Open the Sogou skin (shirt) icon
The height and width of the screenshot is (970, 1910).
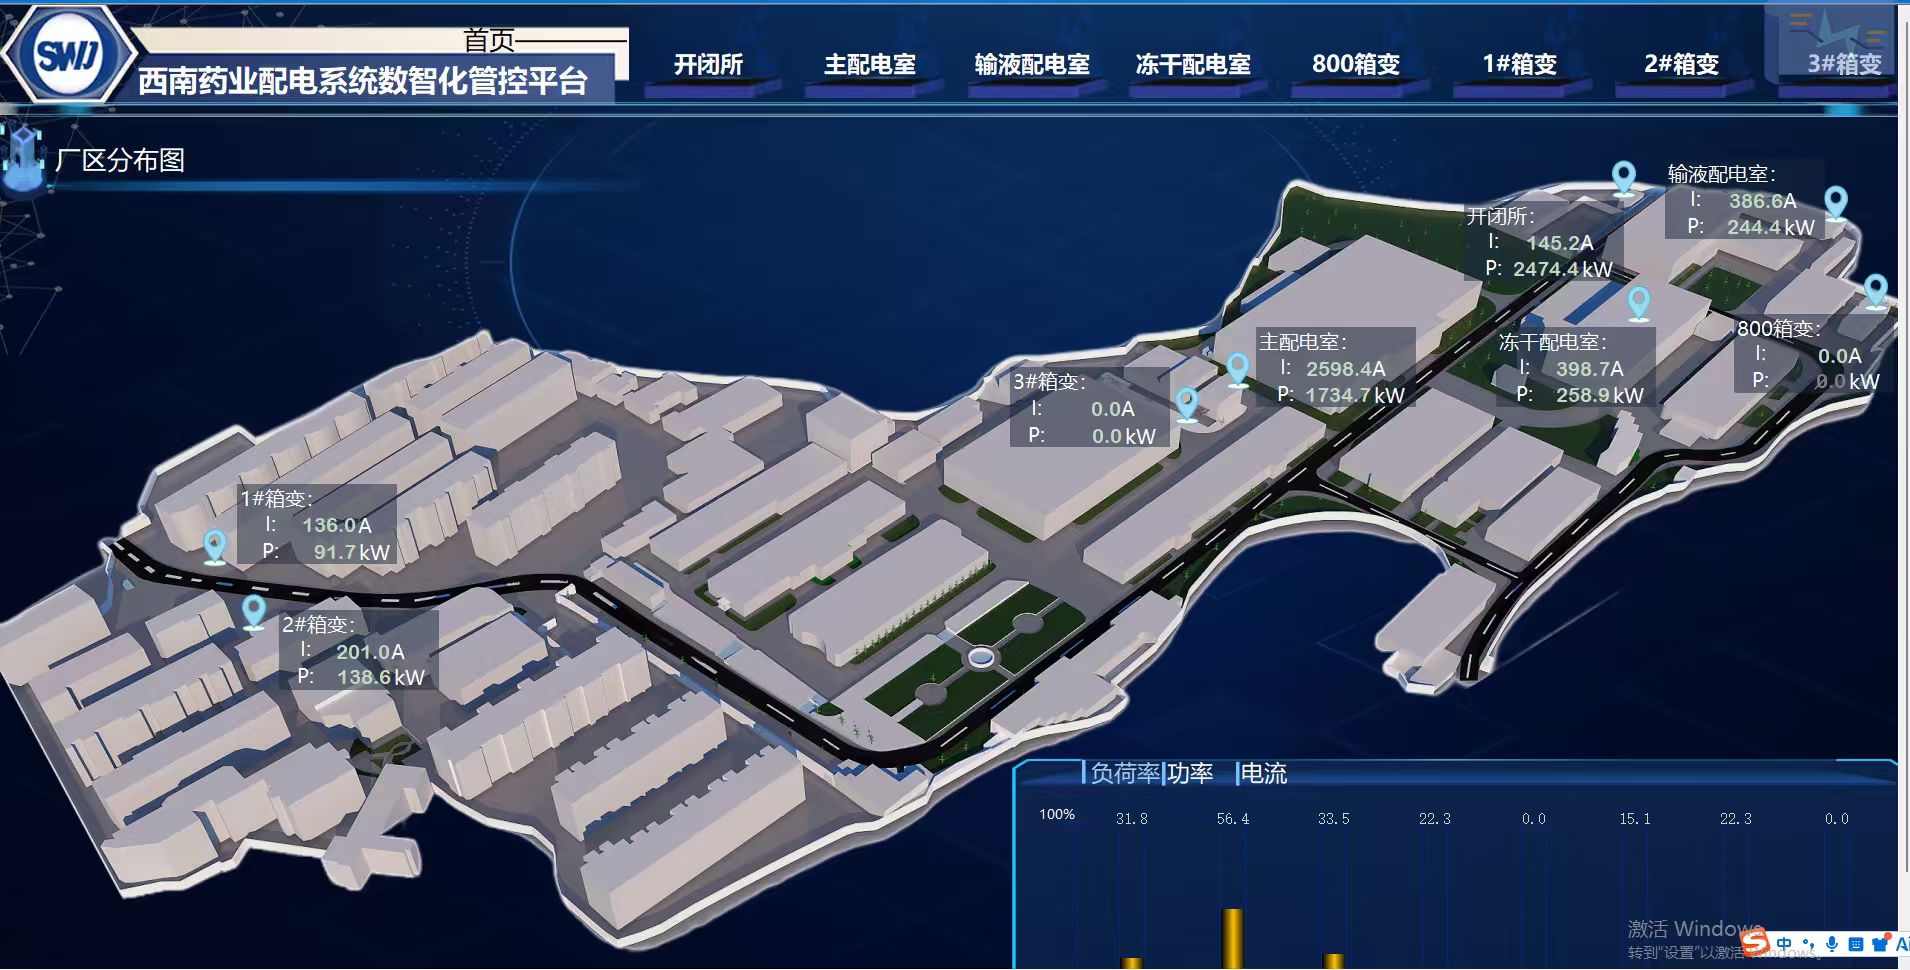click(x=1880, y=944)
